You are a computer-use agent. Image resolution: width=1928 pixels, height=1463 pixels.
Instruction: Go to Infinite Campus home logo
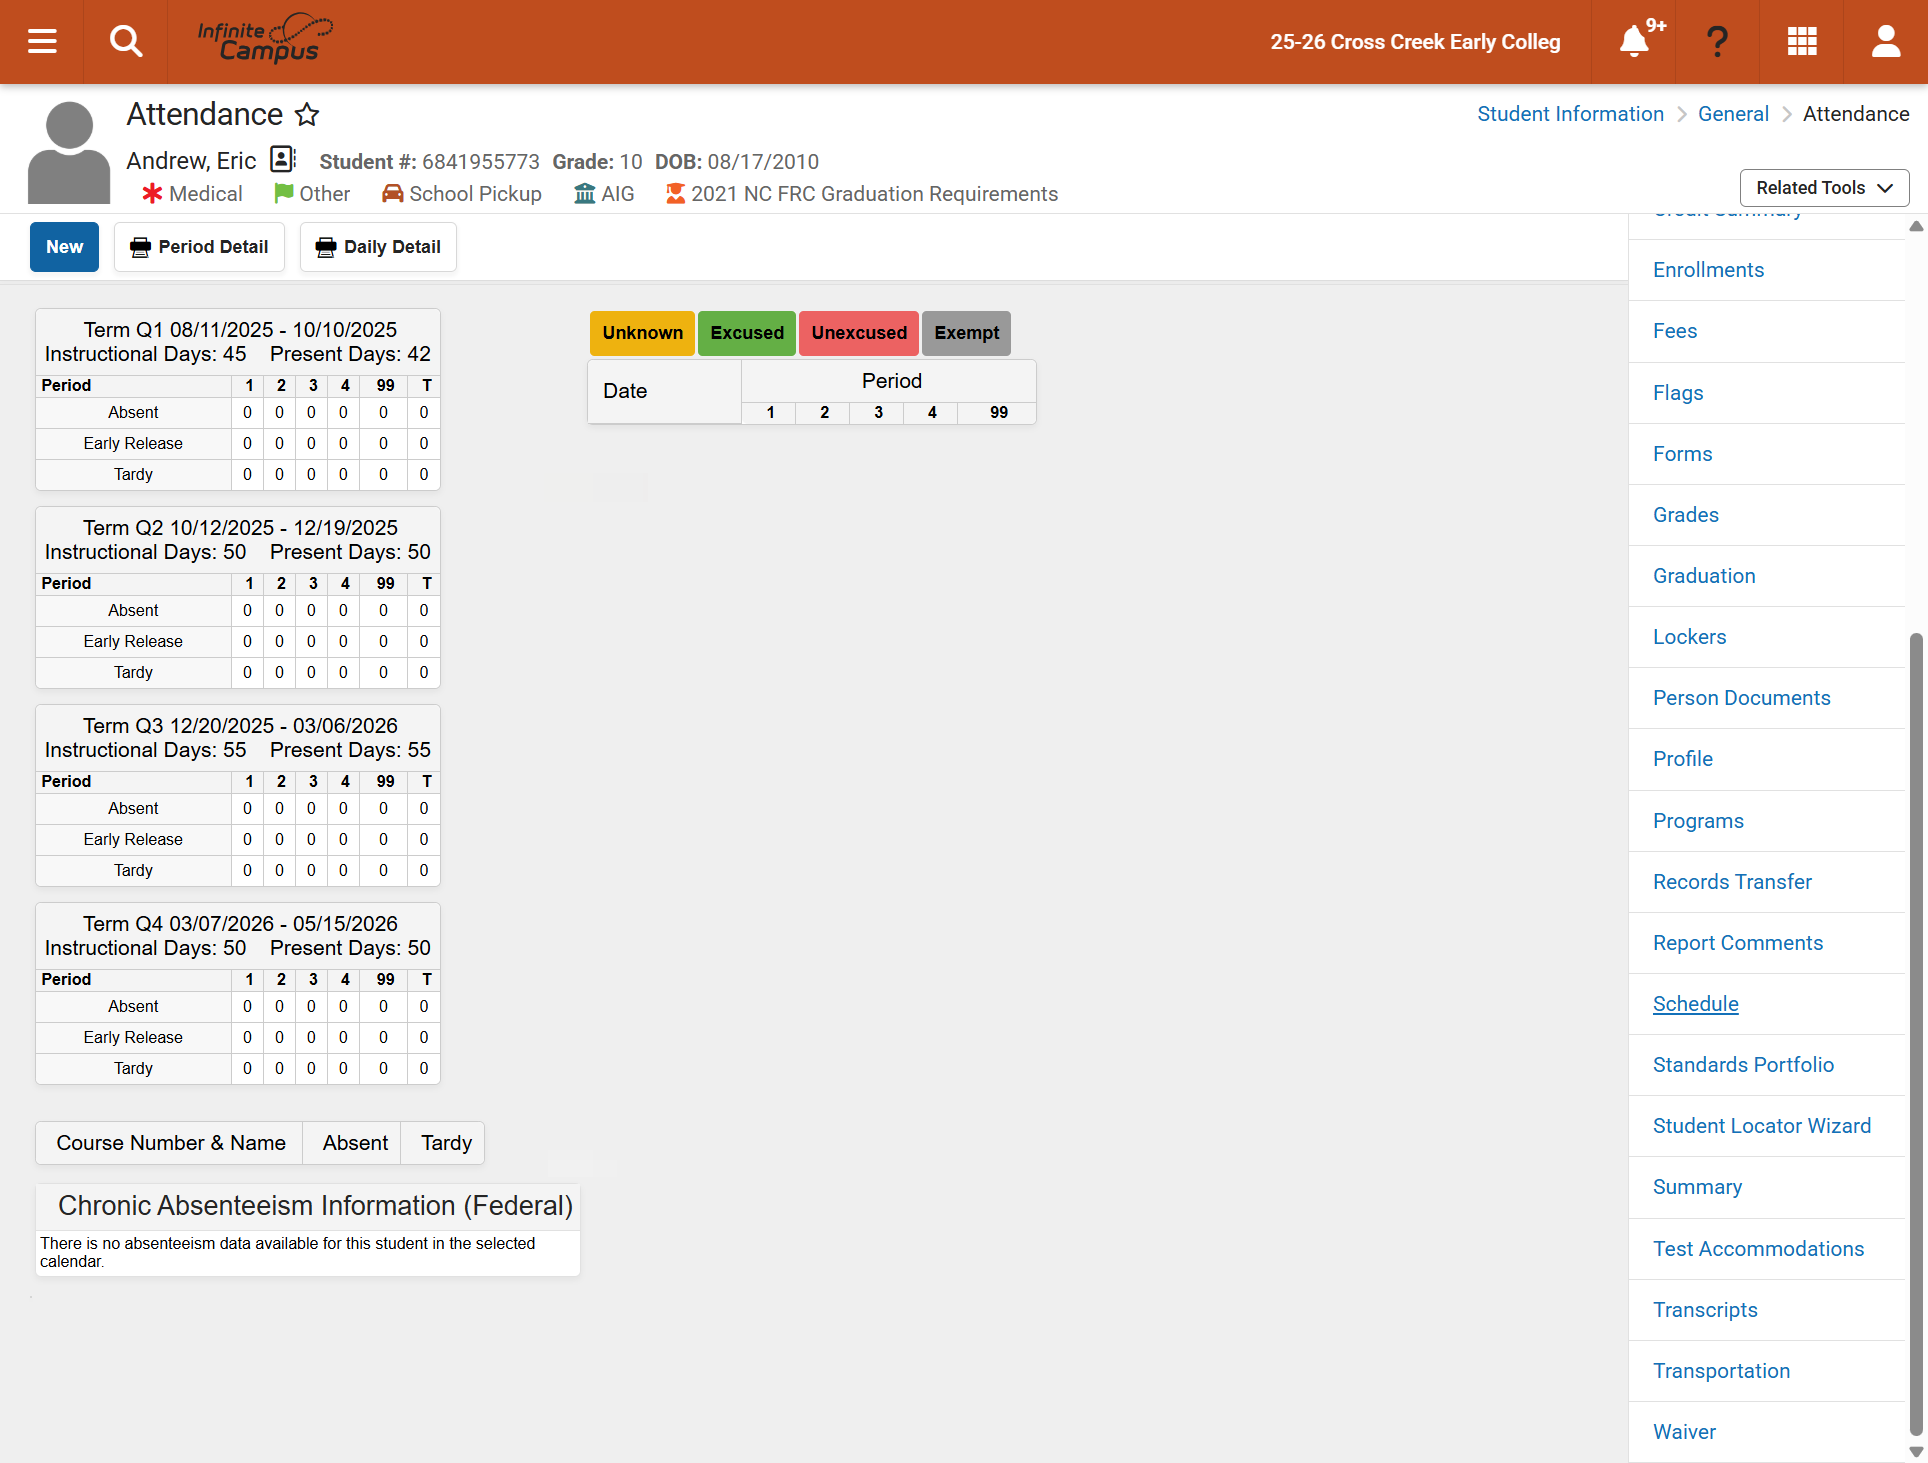pyautogui.click(x=264, y=40)
